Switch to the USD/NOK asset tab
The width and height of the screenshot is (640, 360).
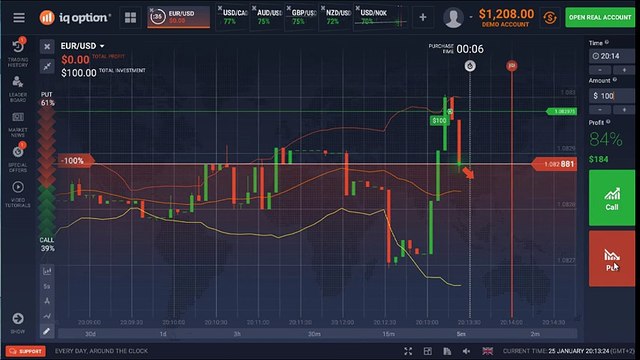[380, 17]
